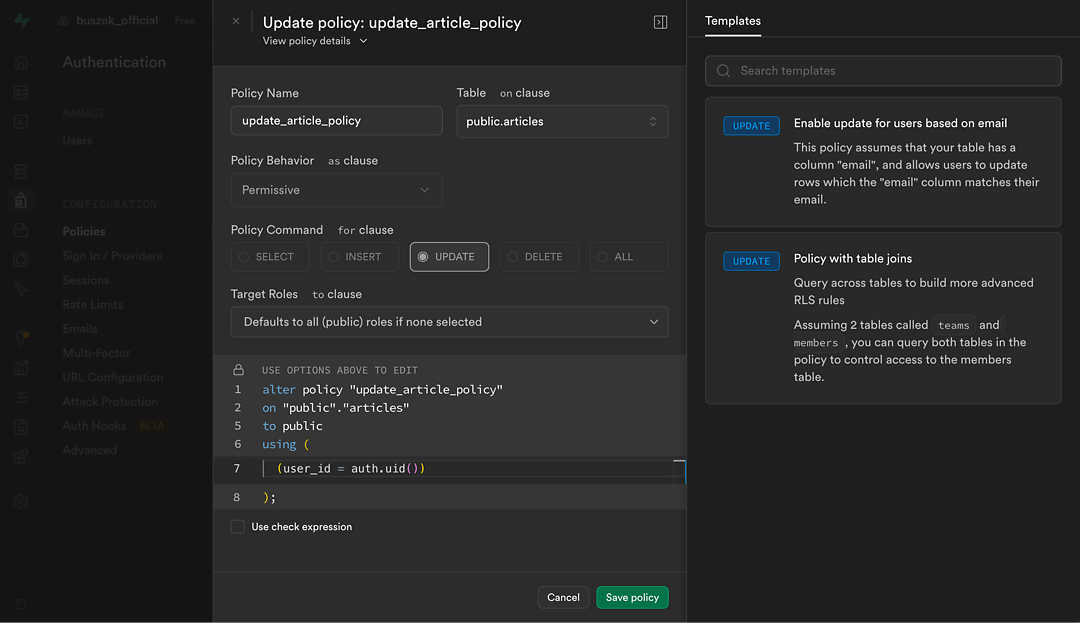Click the lock icon above the SQL editor
1080x623 pixels.
(x=238, y=370)
